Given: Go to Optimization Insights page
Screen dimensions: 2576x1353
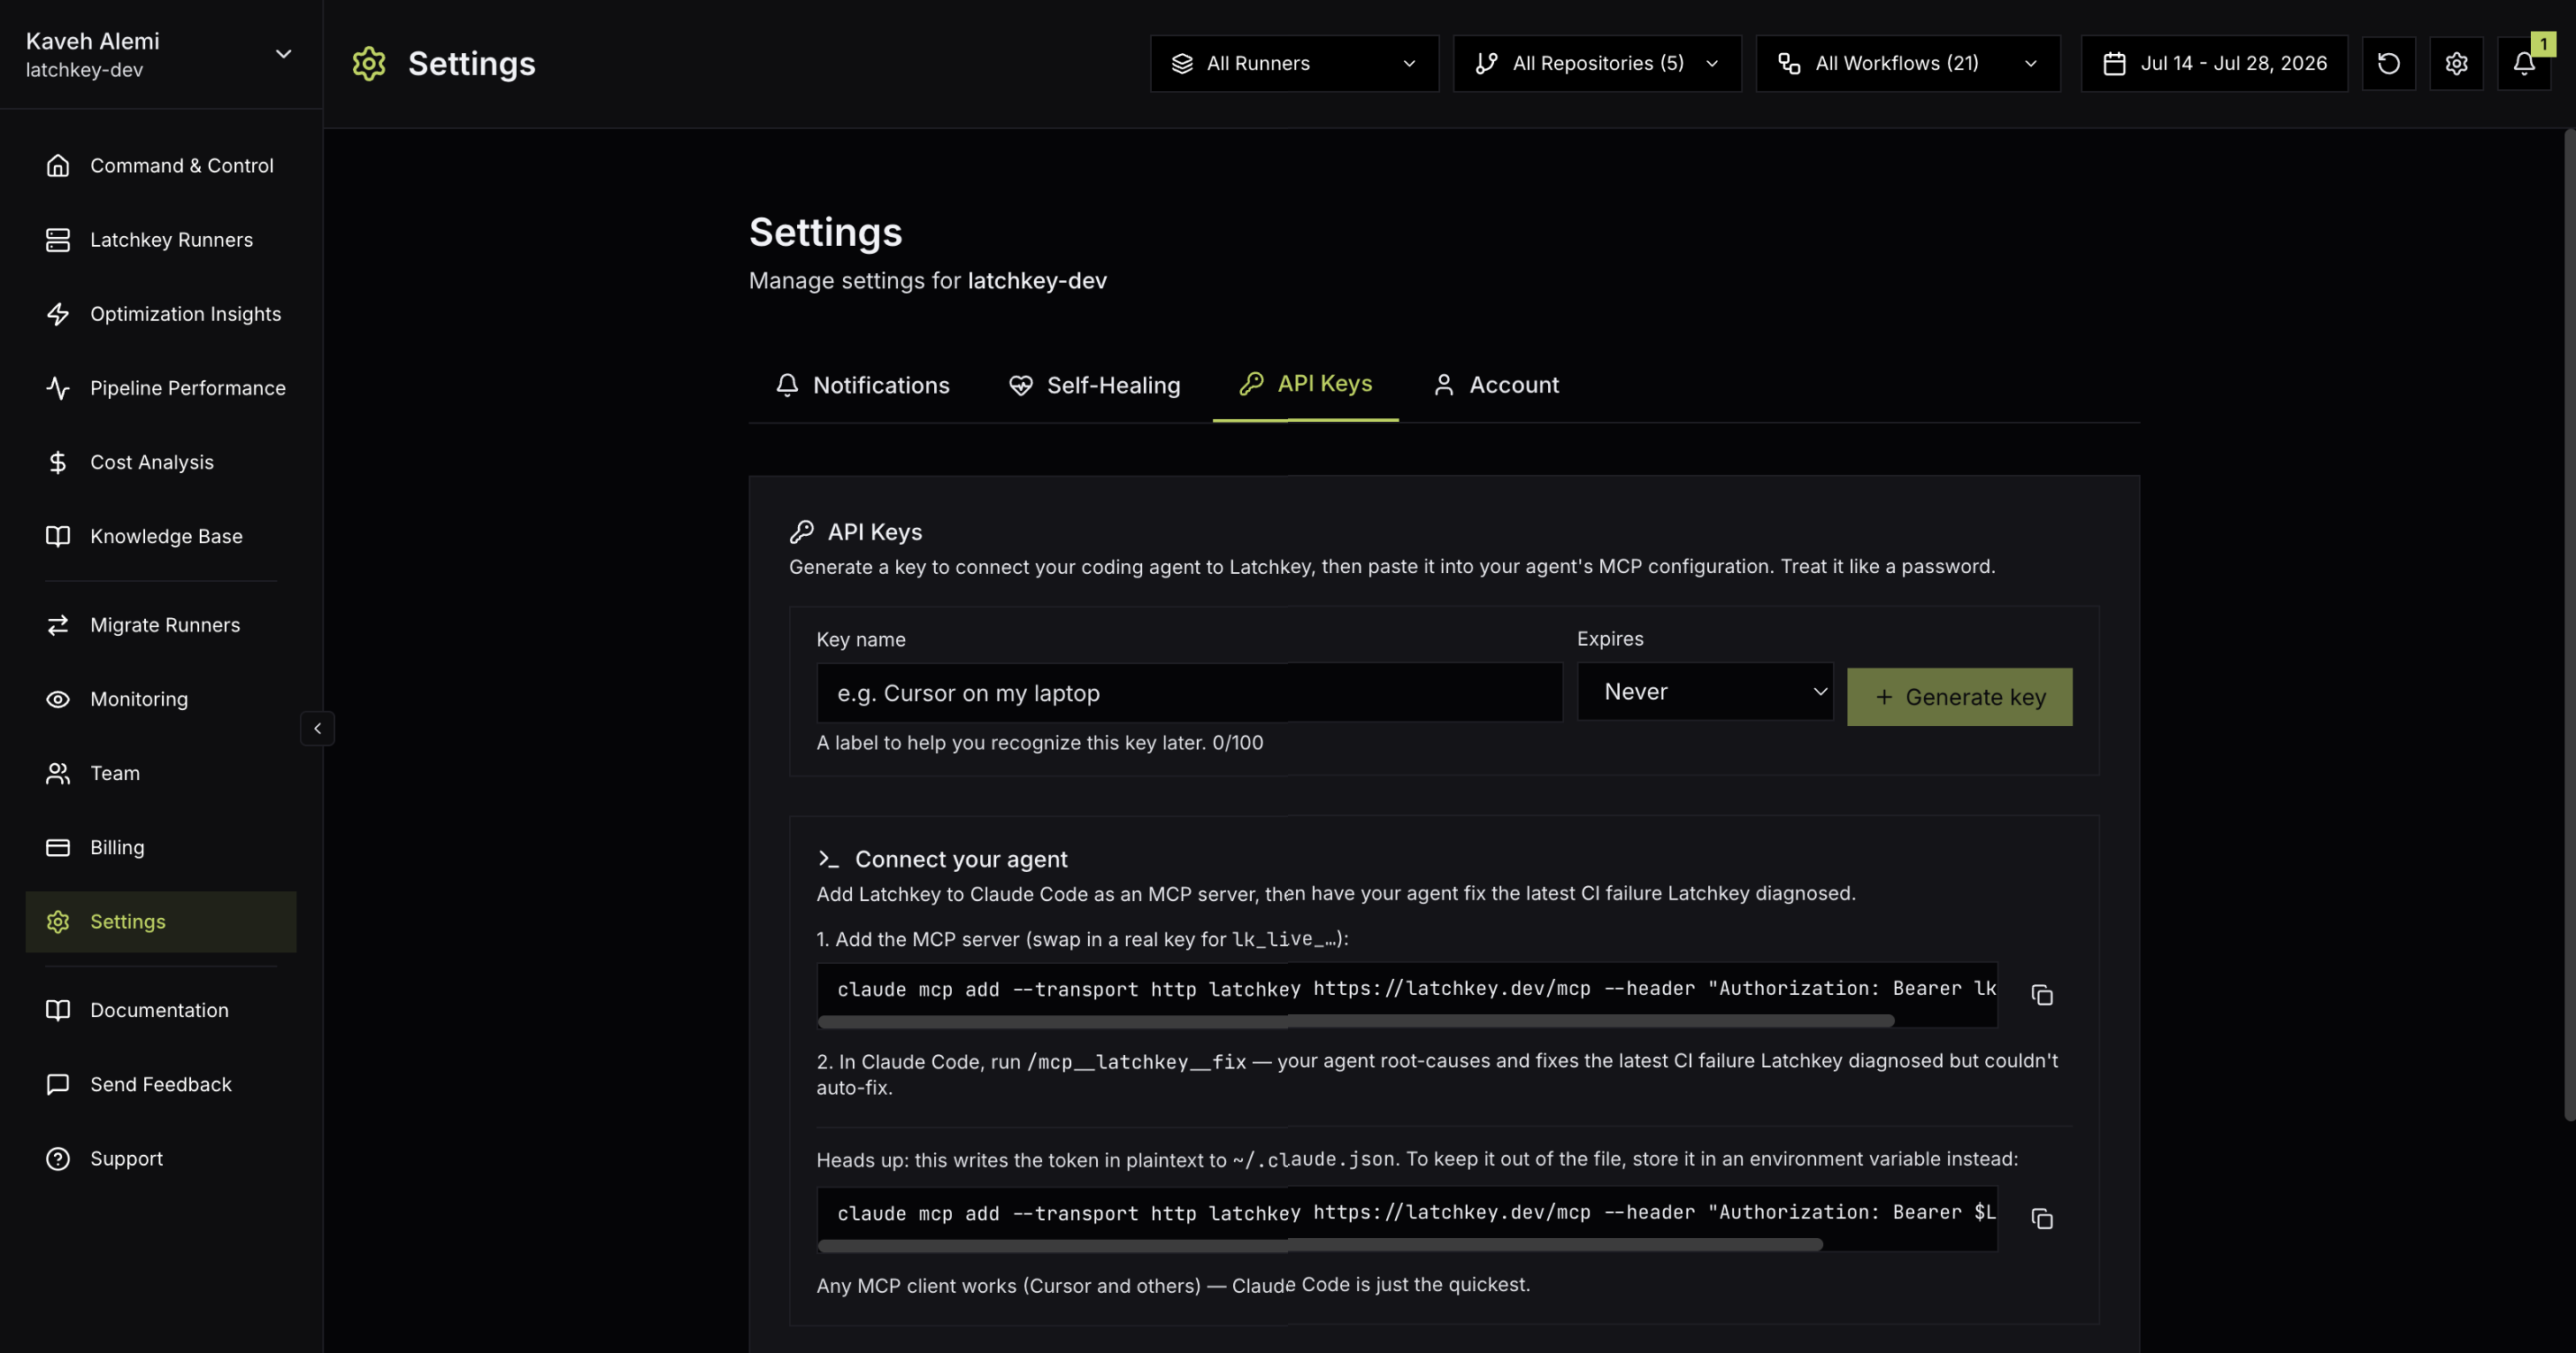Looking at the screenshot, I should [x=160, y=313].
